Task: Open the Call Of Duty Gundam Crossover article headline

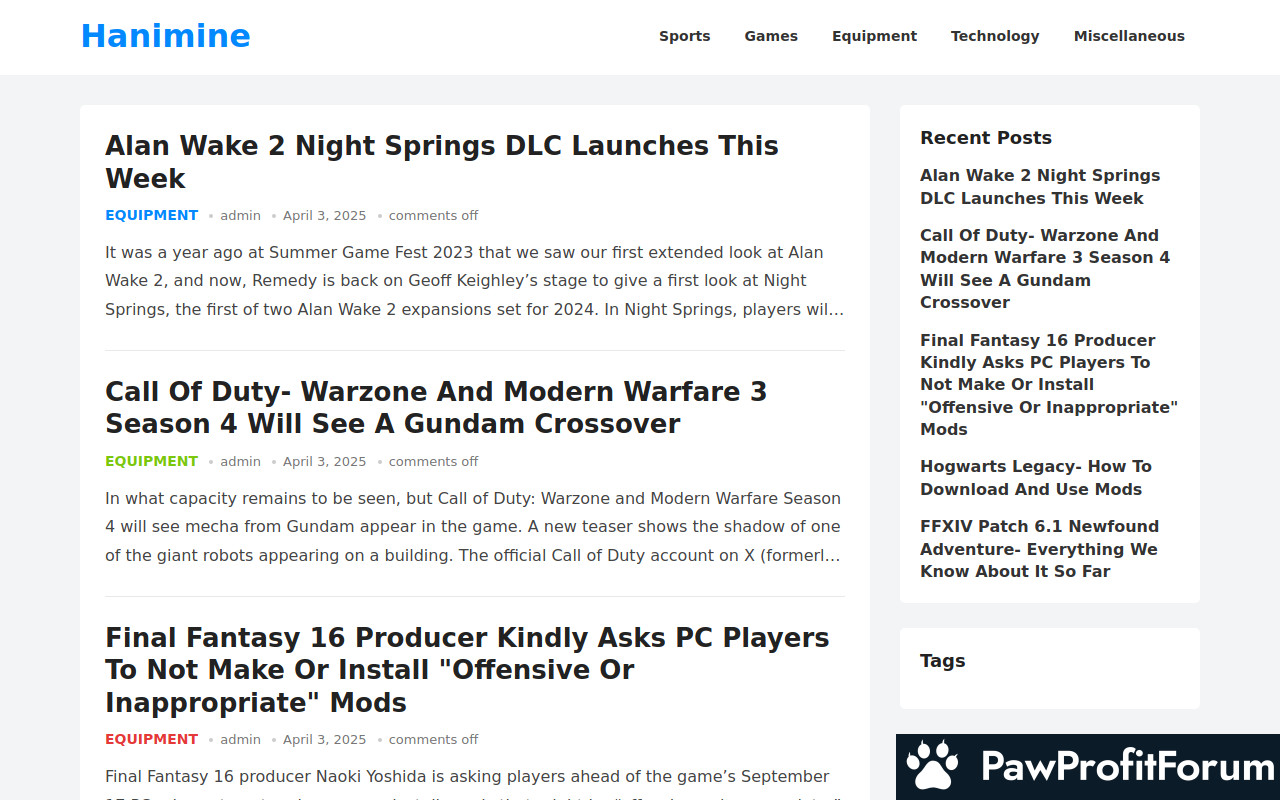Action: click(435, 407)
